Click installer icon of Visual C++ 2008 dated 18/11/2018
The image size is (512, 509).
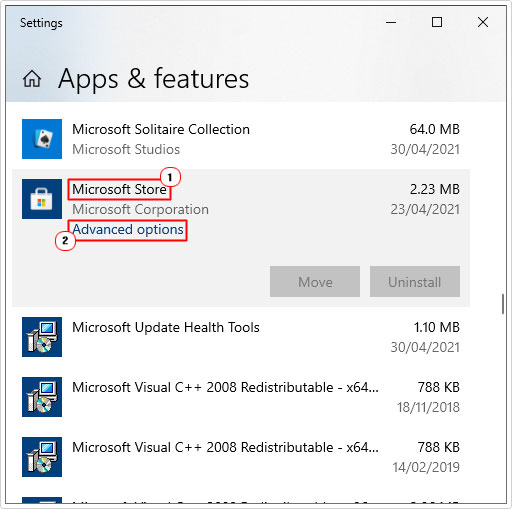coord(42,397)
